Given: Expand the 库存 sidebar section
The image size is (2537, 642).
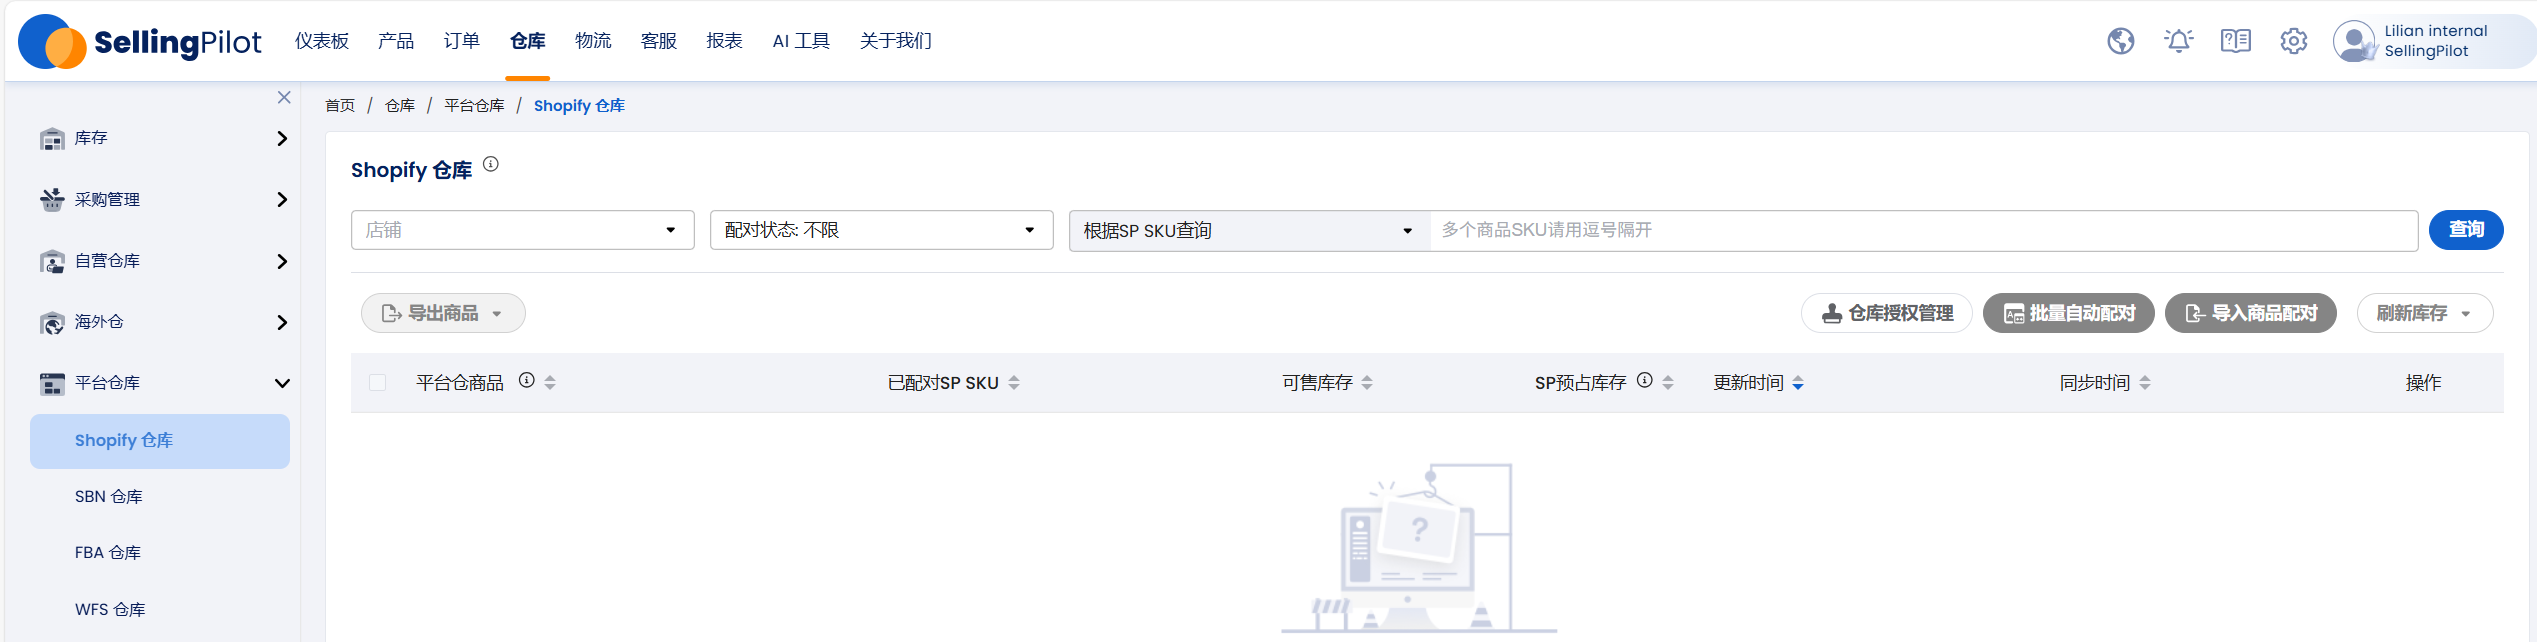Looking at the screenshot, I should tap(282, 139).
